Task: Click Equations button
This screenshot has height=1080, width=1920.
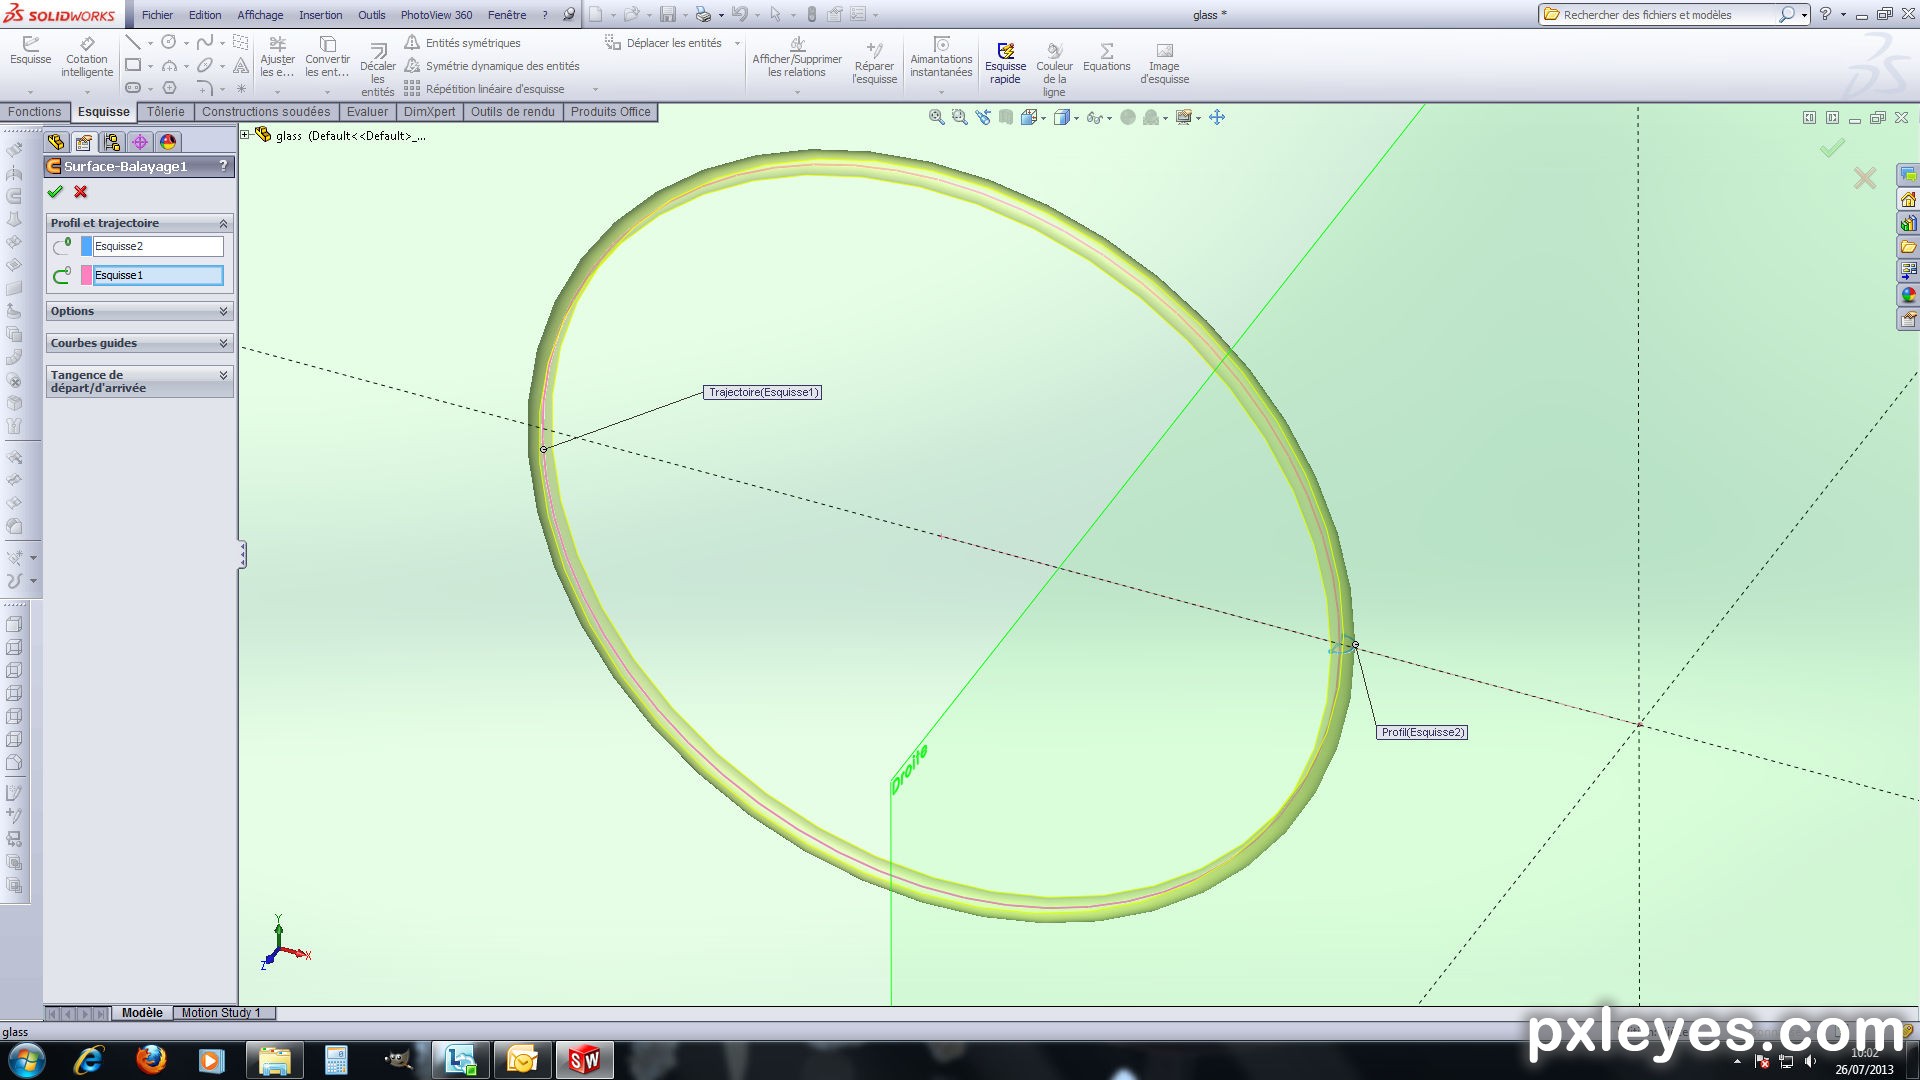Action: (x=1106, y=57)
